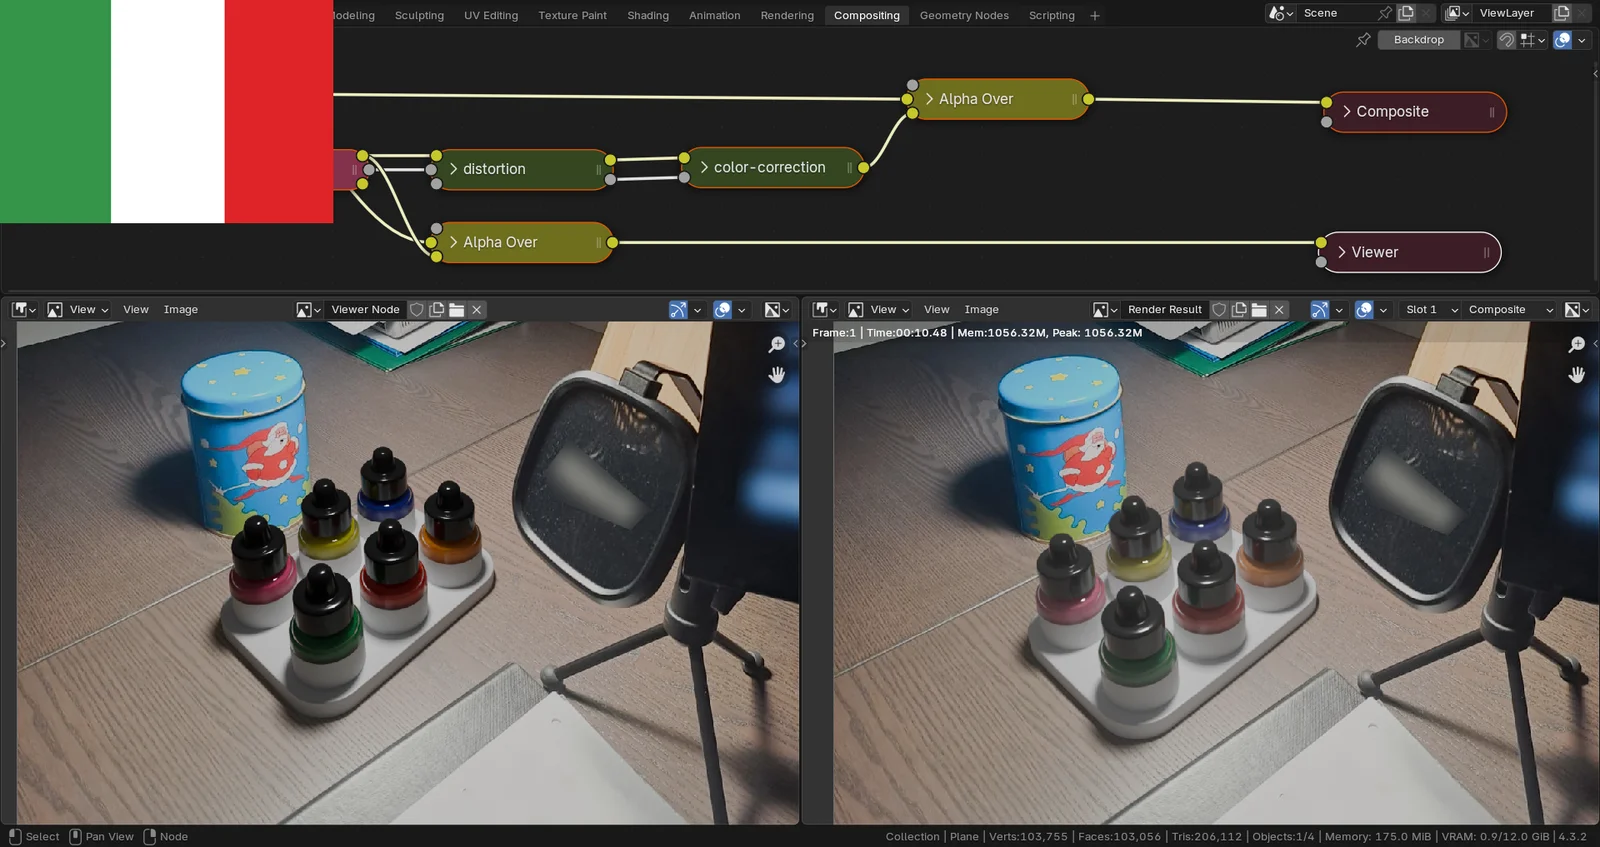This screenshot has width=1600, height=847.
Task: Unlink the Render Result image with X icon
Action: tap(1279, 310)
